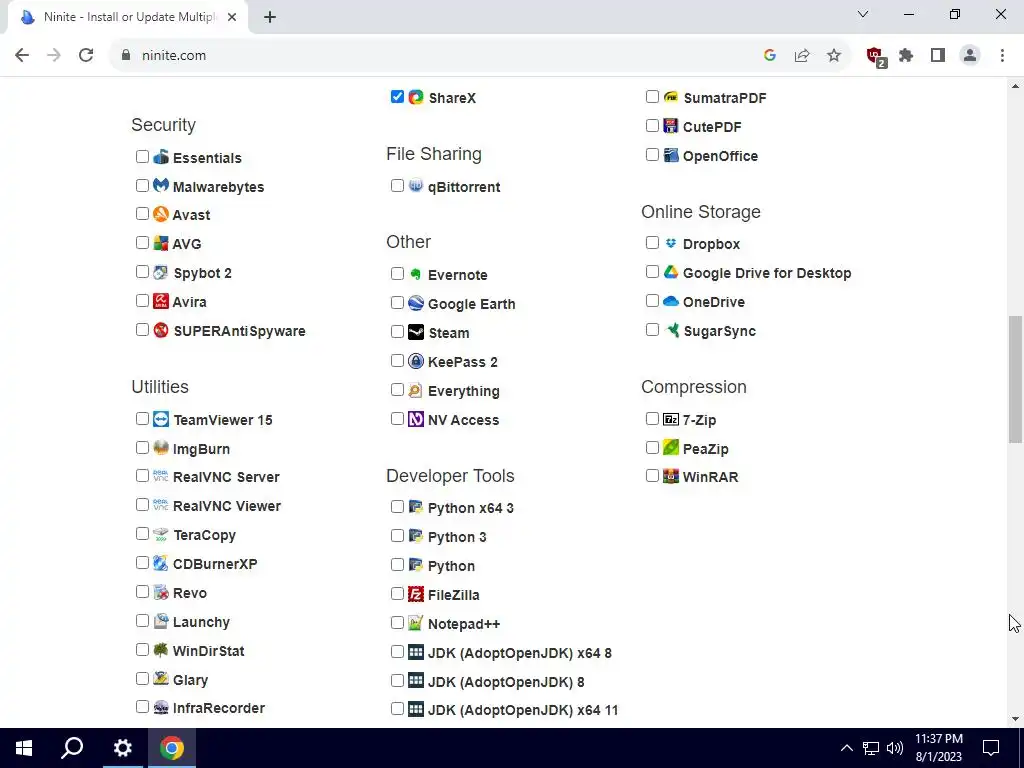Click the Steam icon

pos(416,332)
